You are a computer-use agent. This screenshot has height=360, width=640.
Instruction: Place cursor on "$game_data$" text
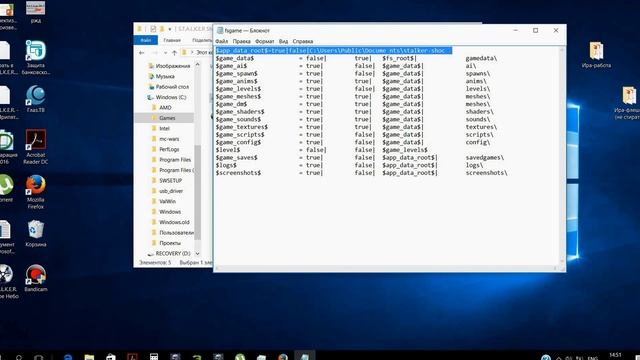coord(235,58)
